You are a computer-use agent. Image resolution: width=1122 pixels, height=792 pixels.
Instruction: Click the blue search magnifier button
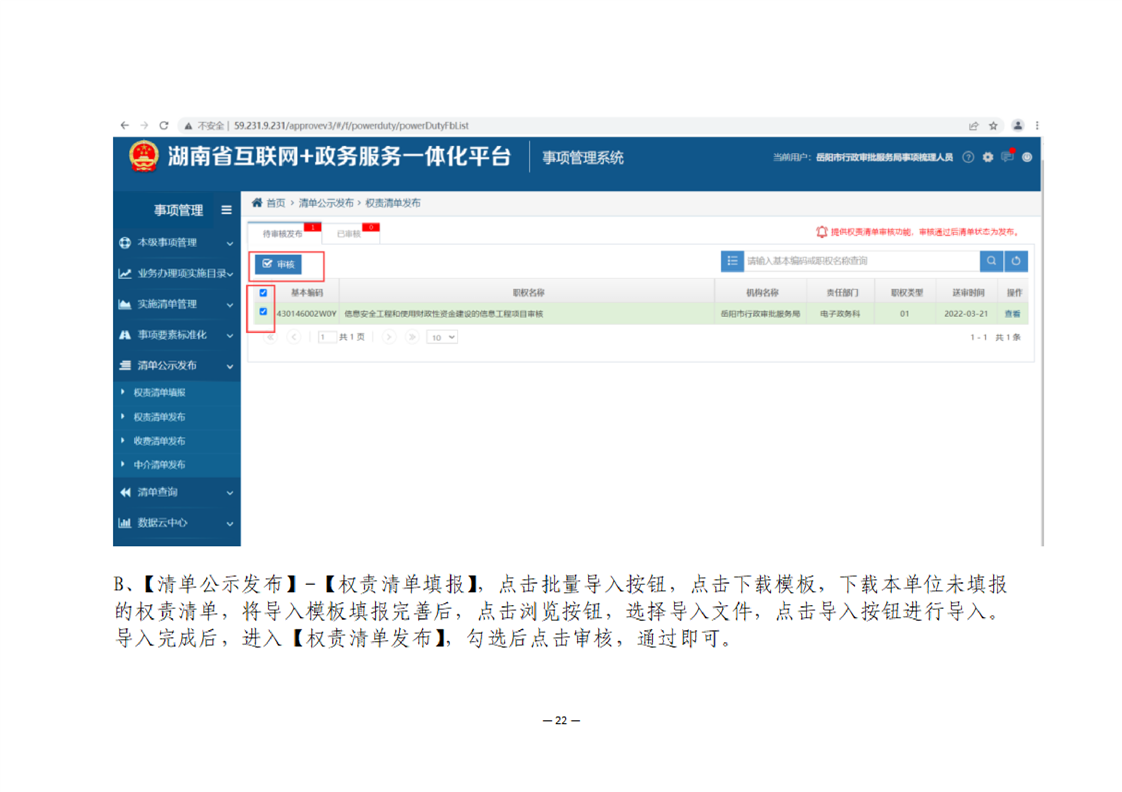pos(991,261)
